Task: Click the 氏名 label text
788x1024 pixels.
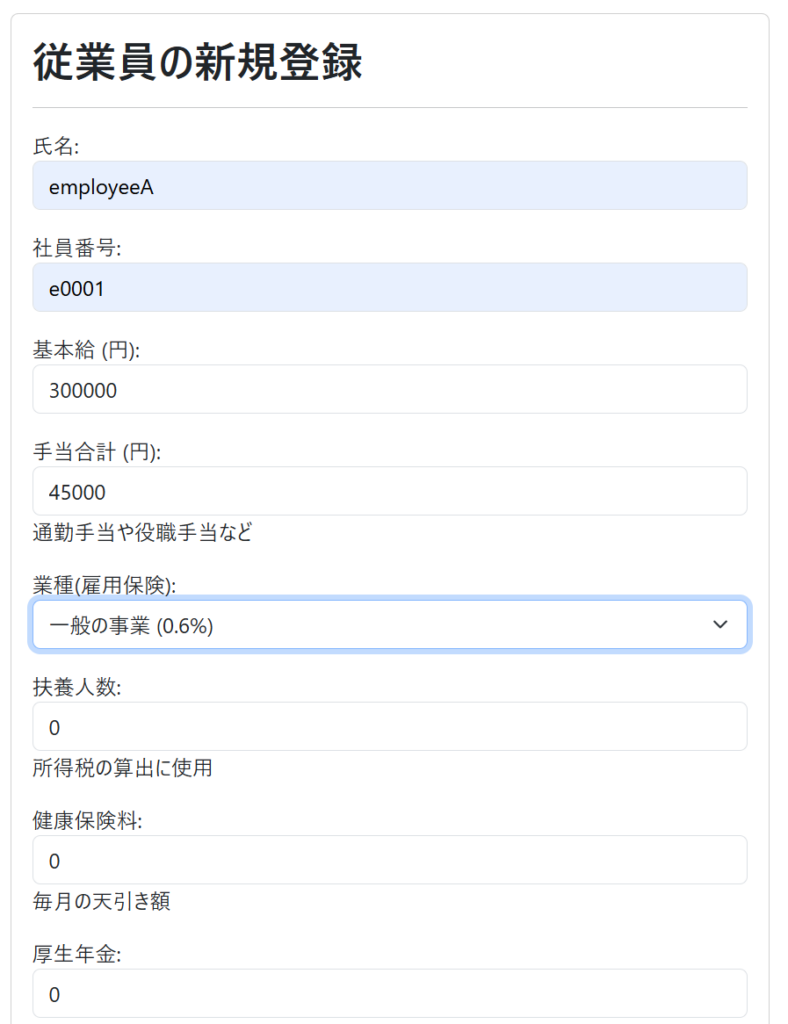Action: pyautogui.click(x=56, y=146)
